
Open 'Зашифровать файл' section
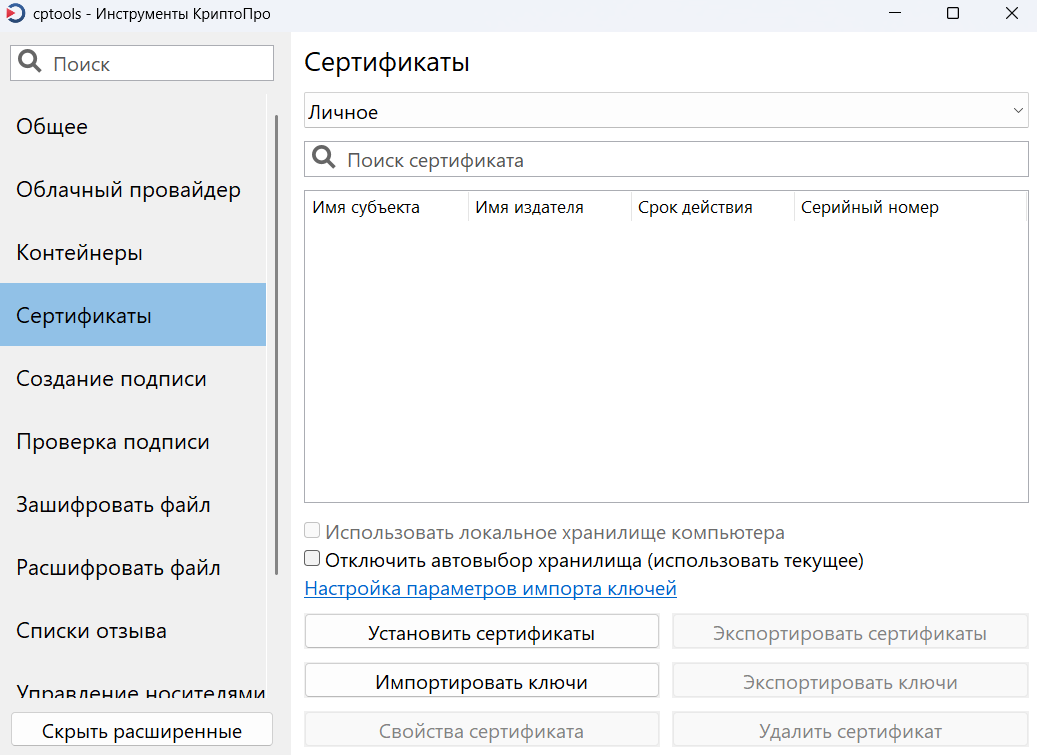click(113, 505)
